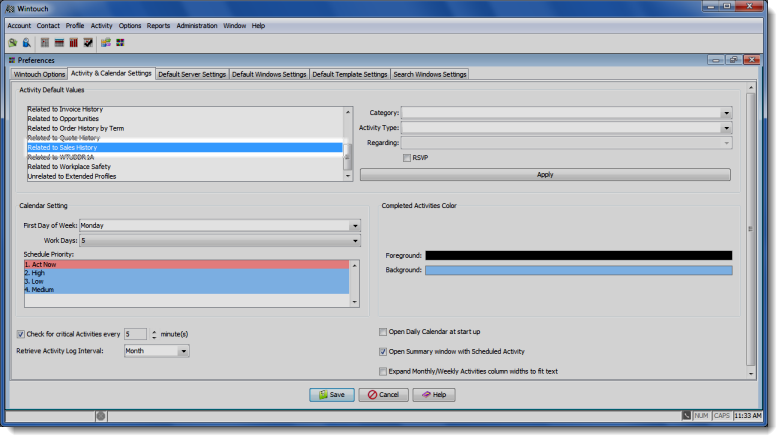Click the Apply button
The width and height of the screenshot is (783, 442).
(x=545, y=175)
